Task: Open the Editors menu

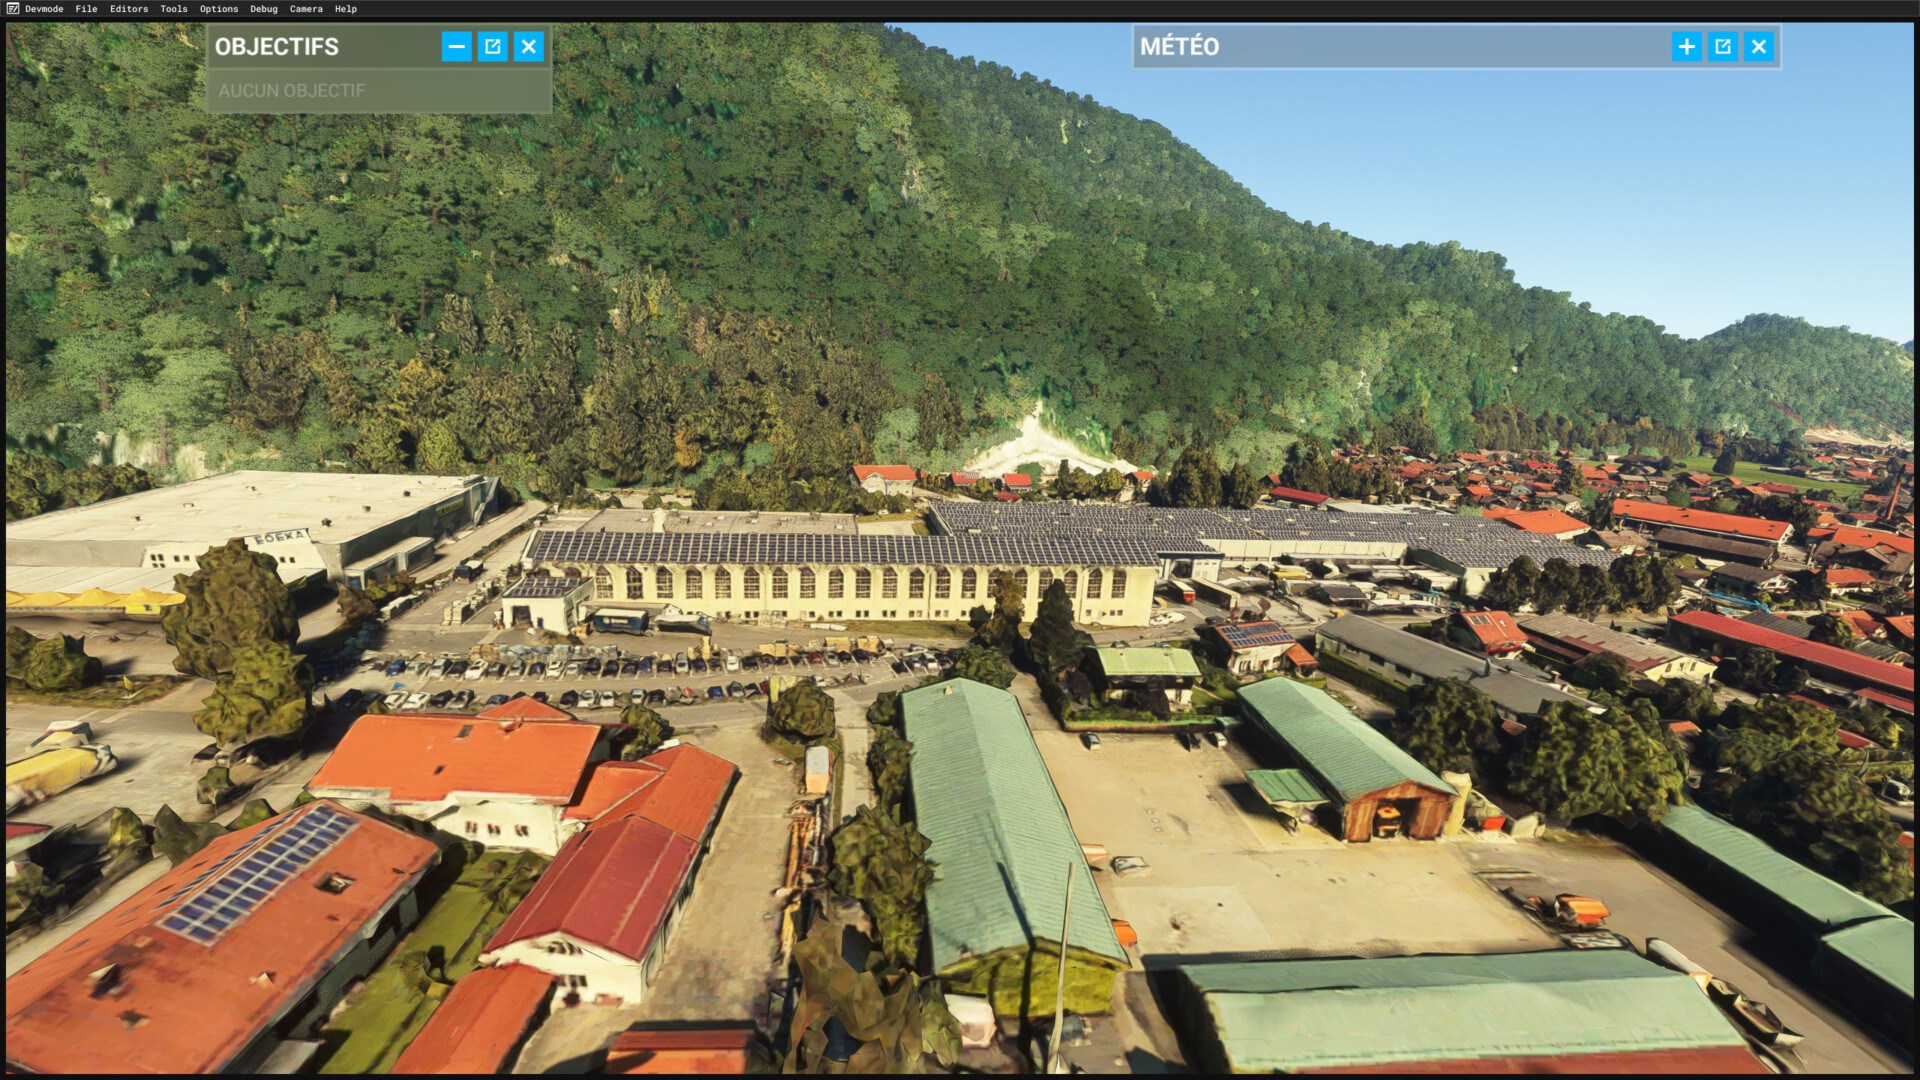Action: [x=129, y=9]
